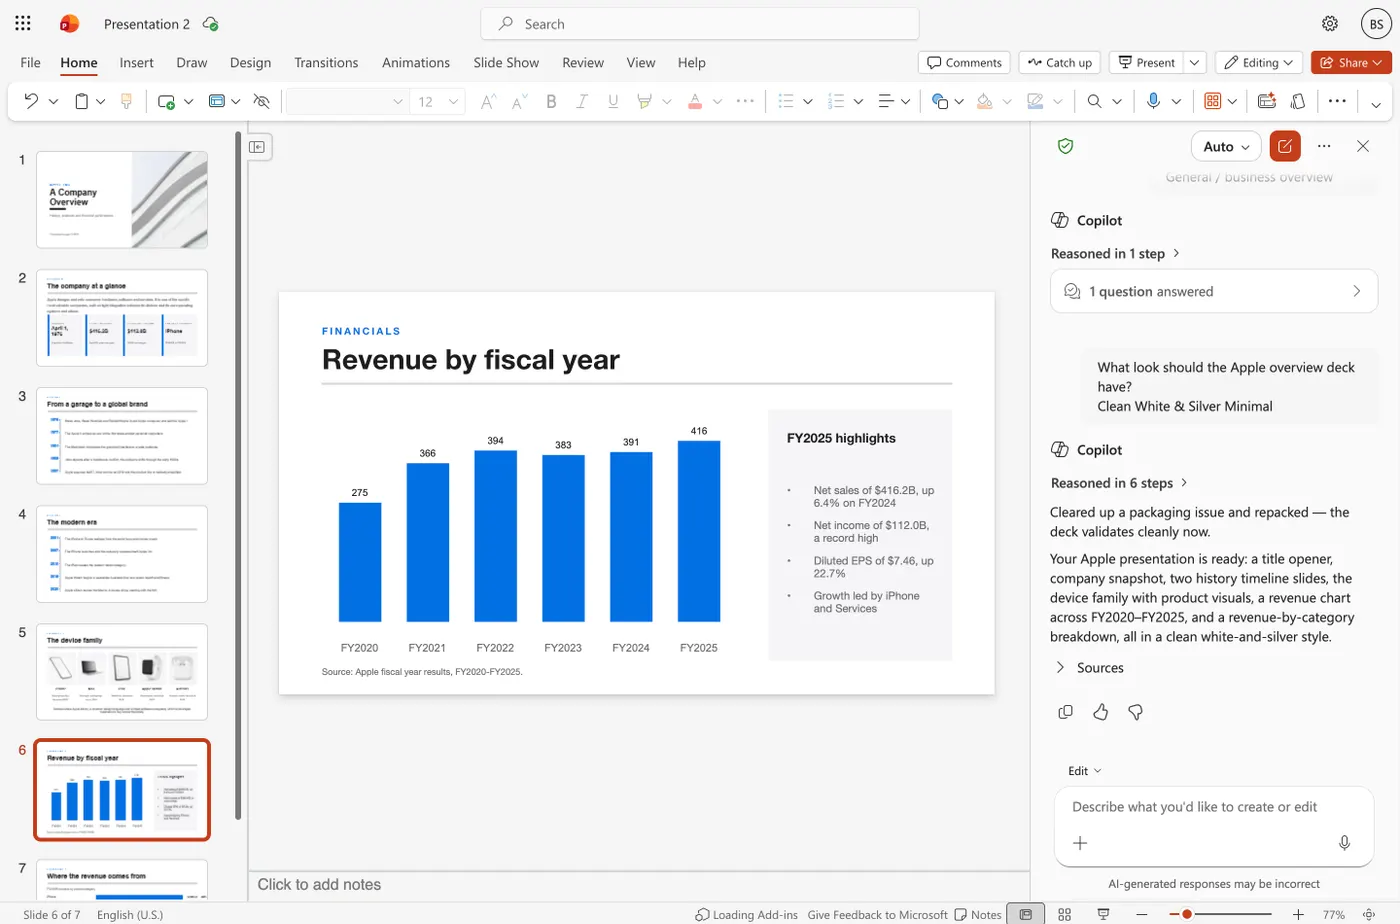This screenshot has height=924, width=1400.
Task: Click the font color swatch
Action: tap(695, 101)
